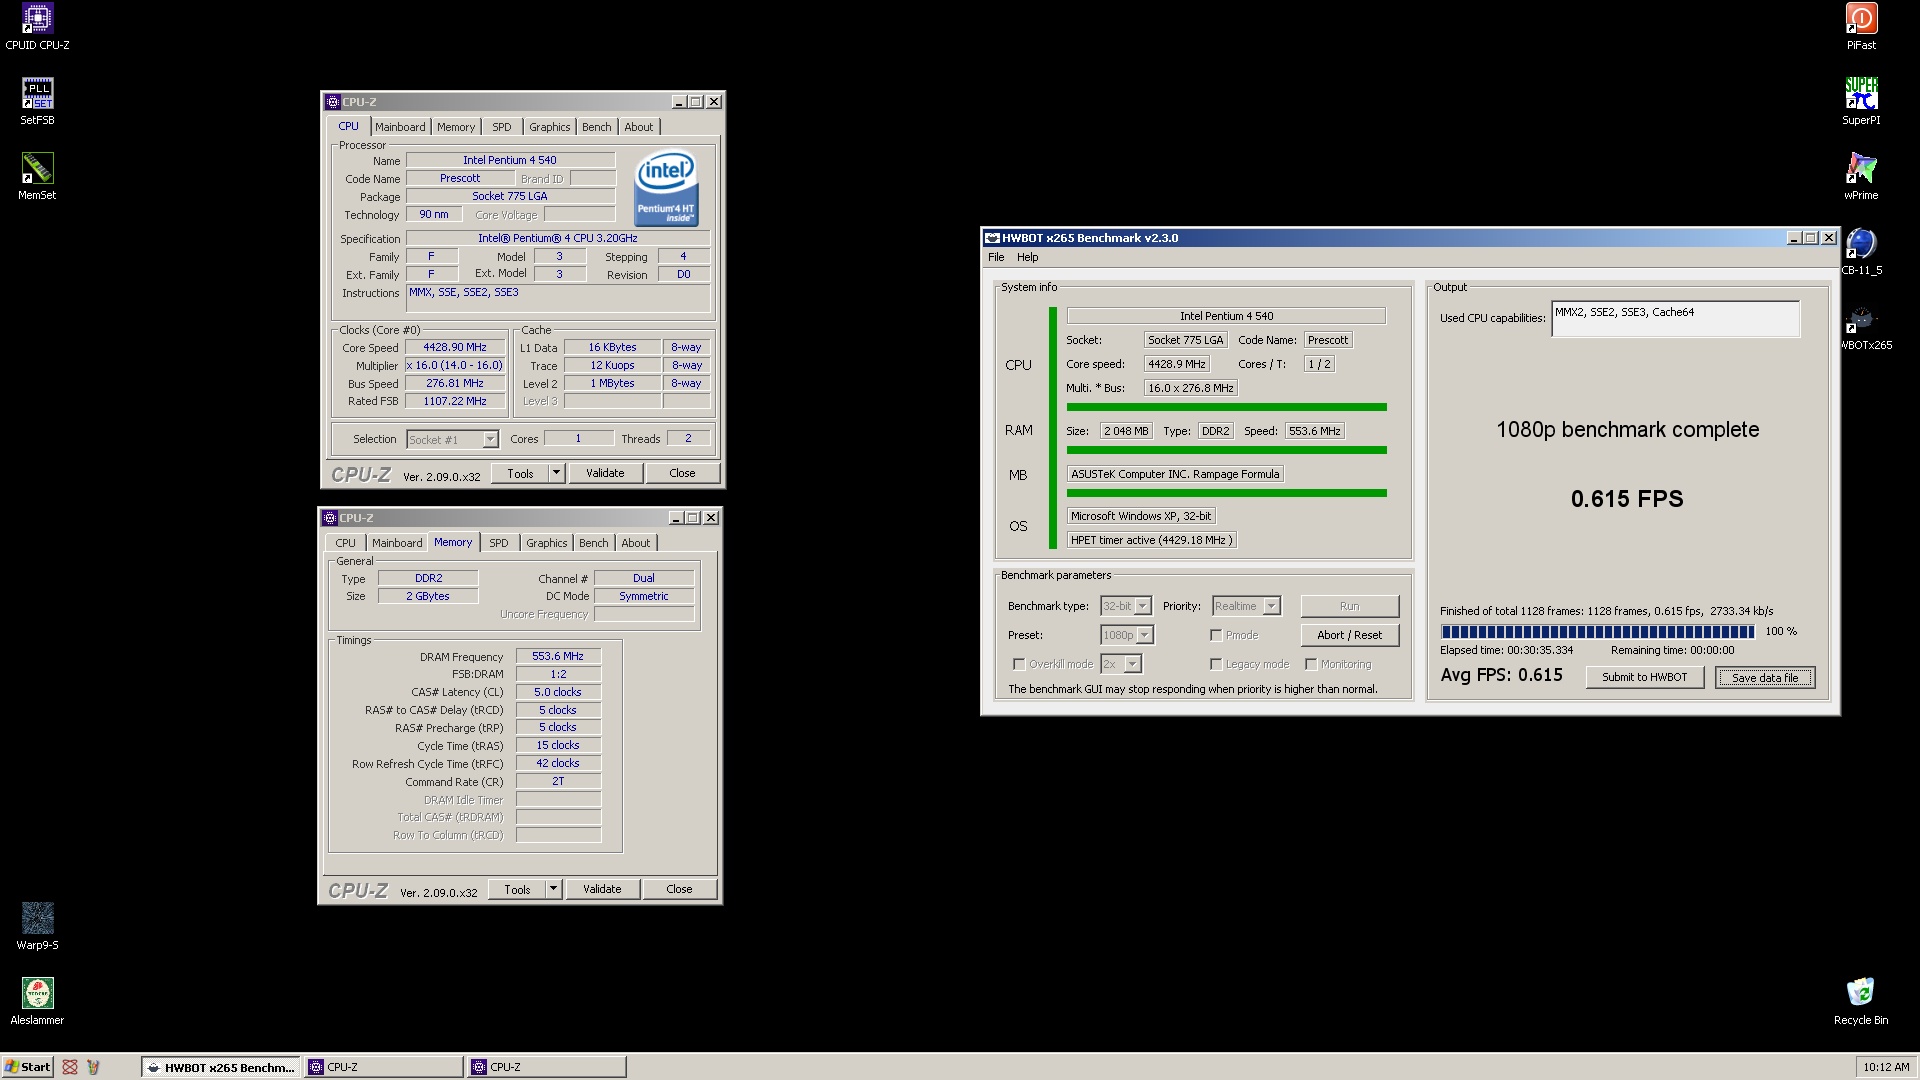Click the benchmark progress bar at 100%

1597,631
